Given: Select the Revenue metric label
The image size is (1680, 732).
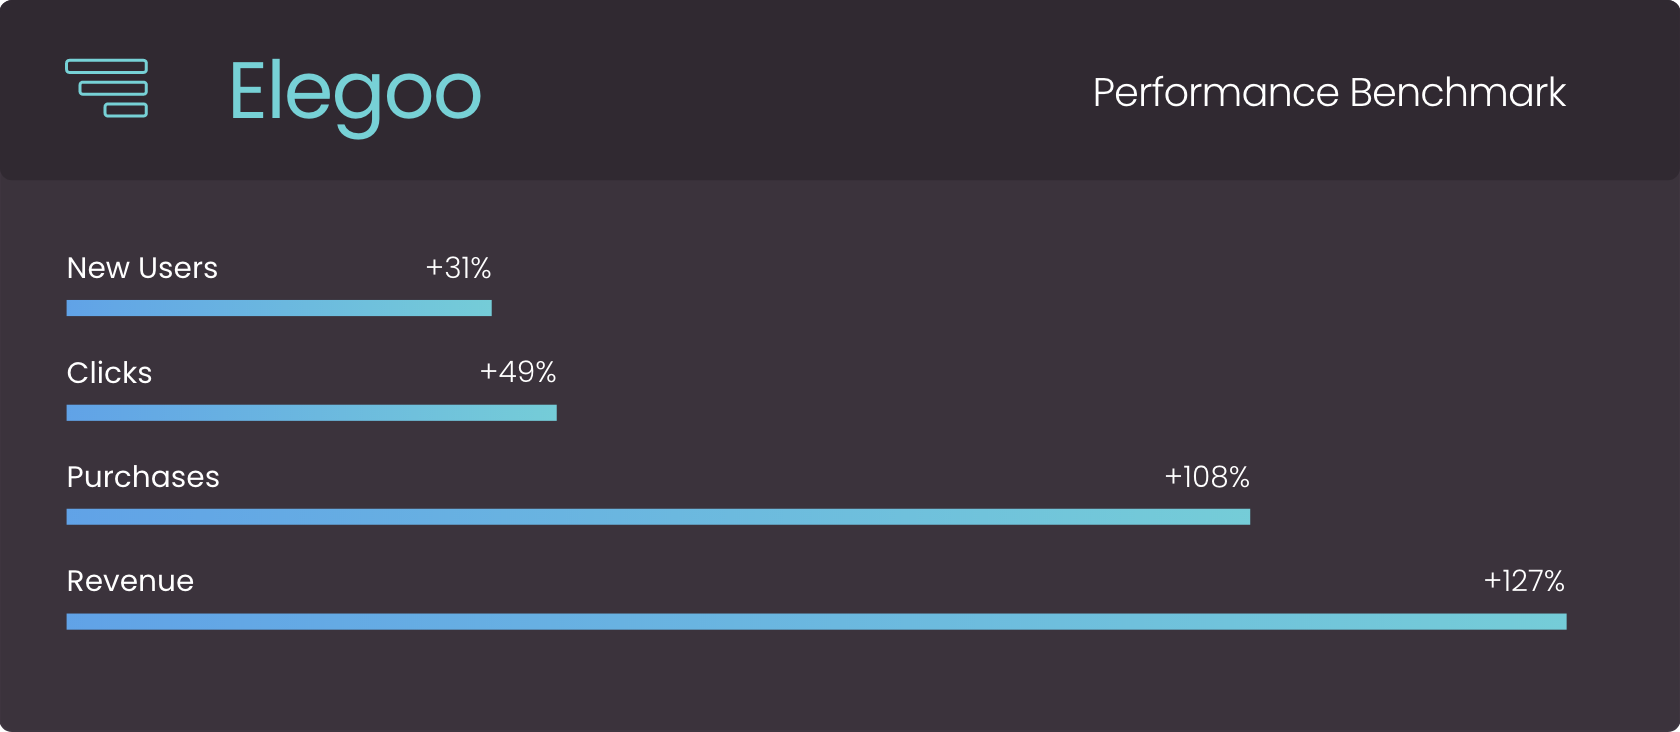Looking at the screenshot, I should click(x=130, y=581).
